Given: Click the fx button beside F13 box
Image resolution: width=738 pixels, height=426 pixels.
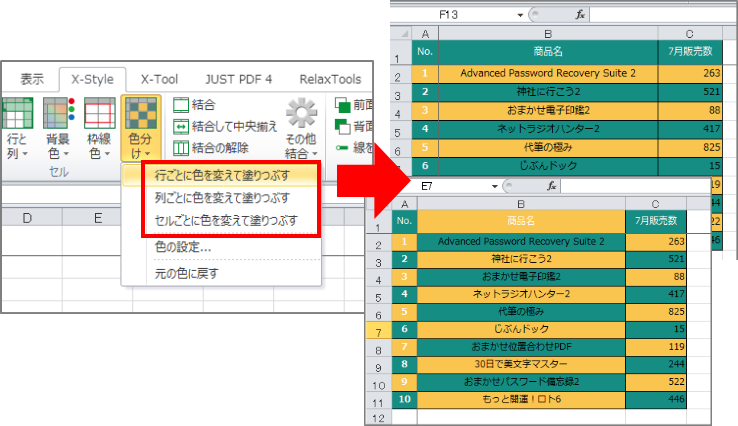Looking at the screenshot, I should [580, 15].
